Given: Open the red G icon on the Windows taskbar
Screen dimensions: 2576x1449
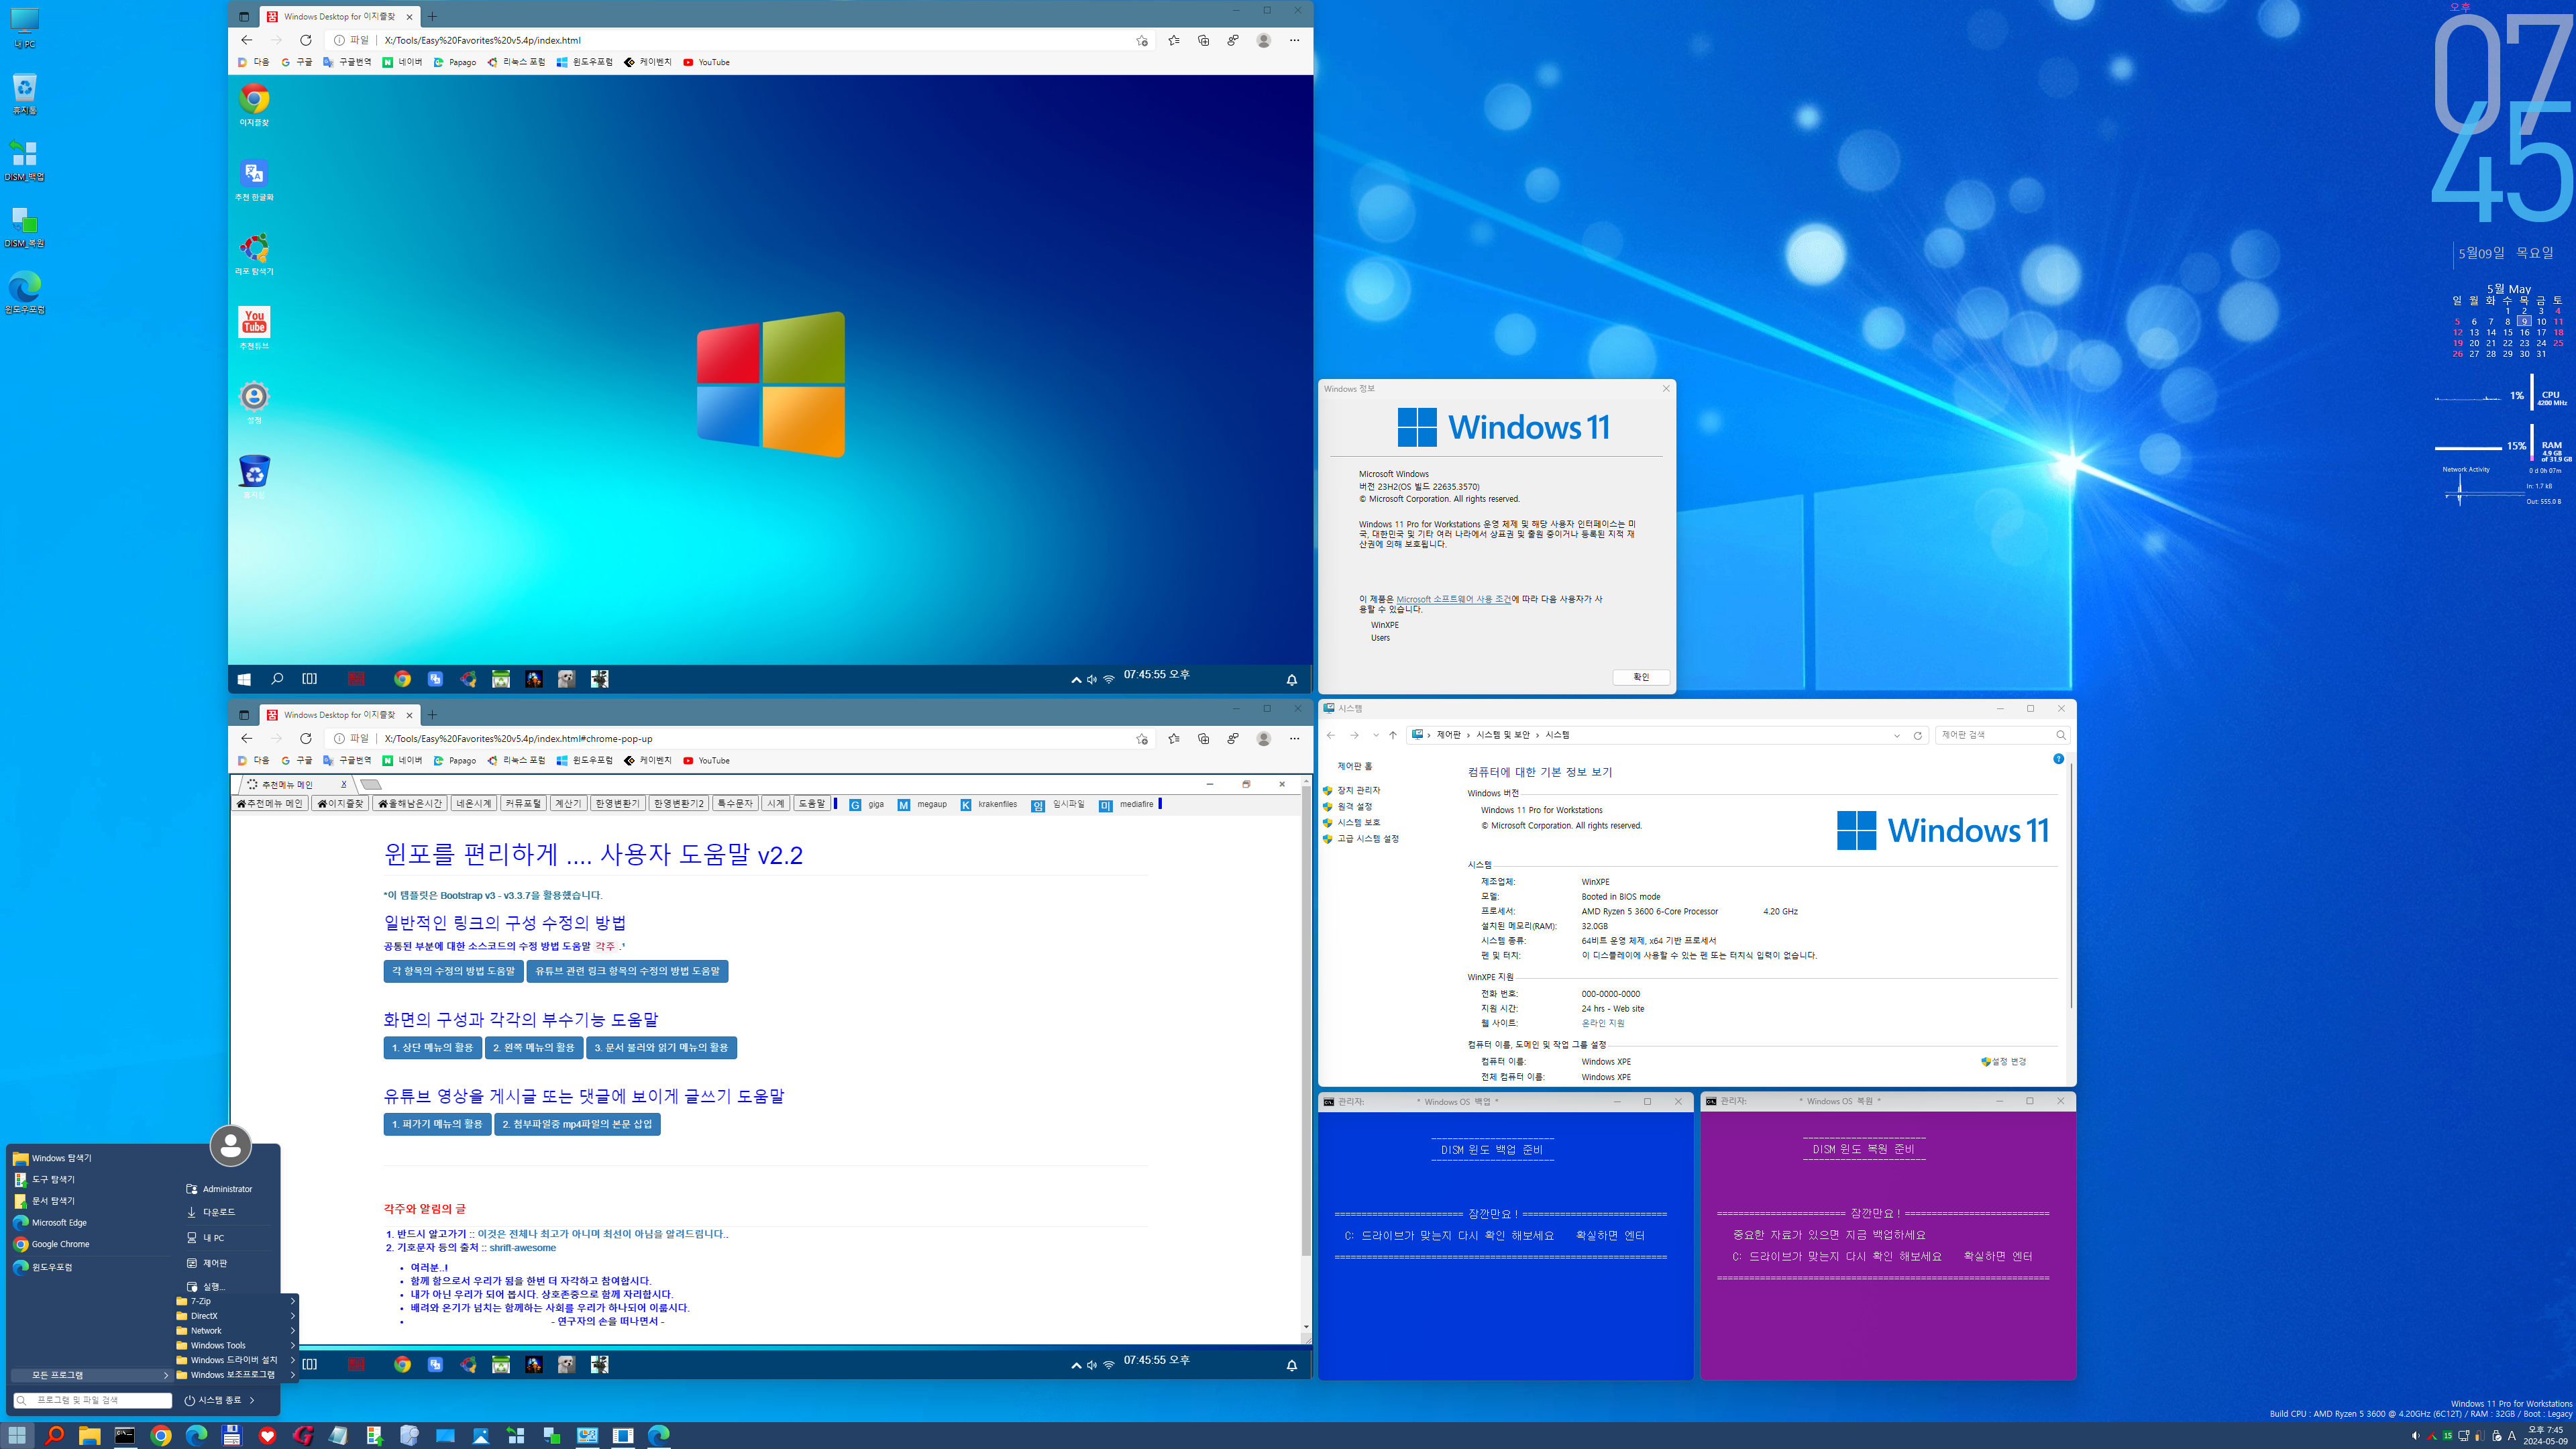Looking at the screenshot, I should click(x=303, y=1435).
